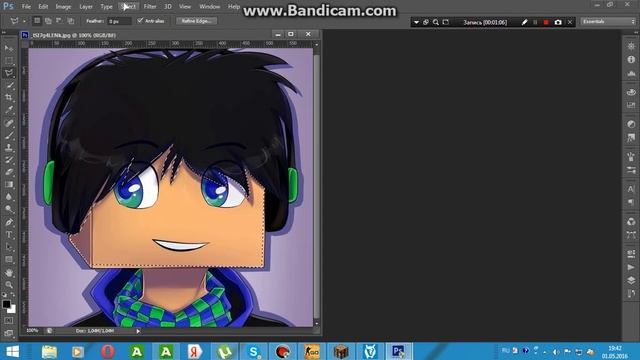Select the Zoom tool in the toolbox

9,285
